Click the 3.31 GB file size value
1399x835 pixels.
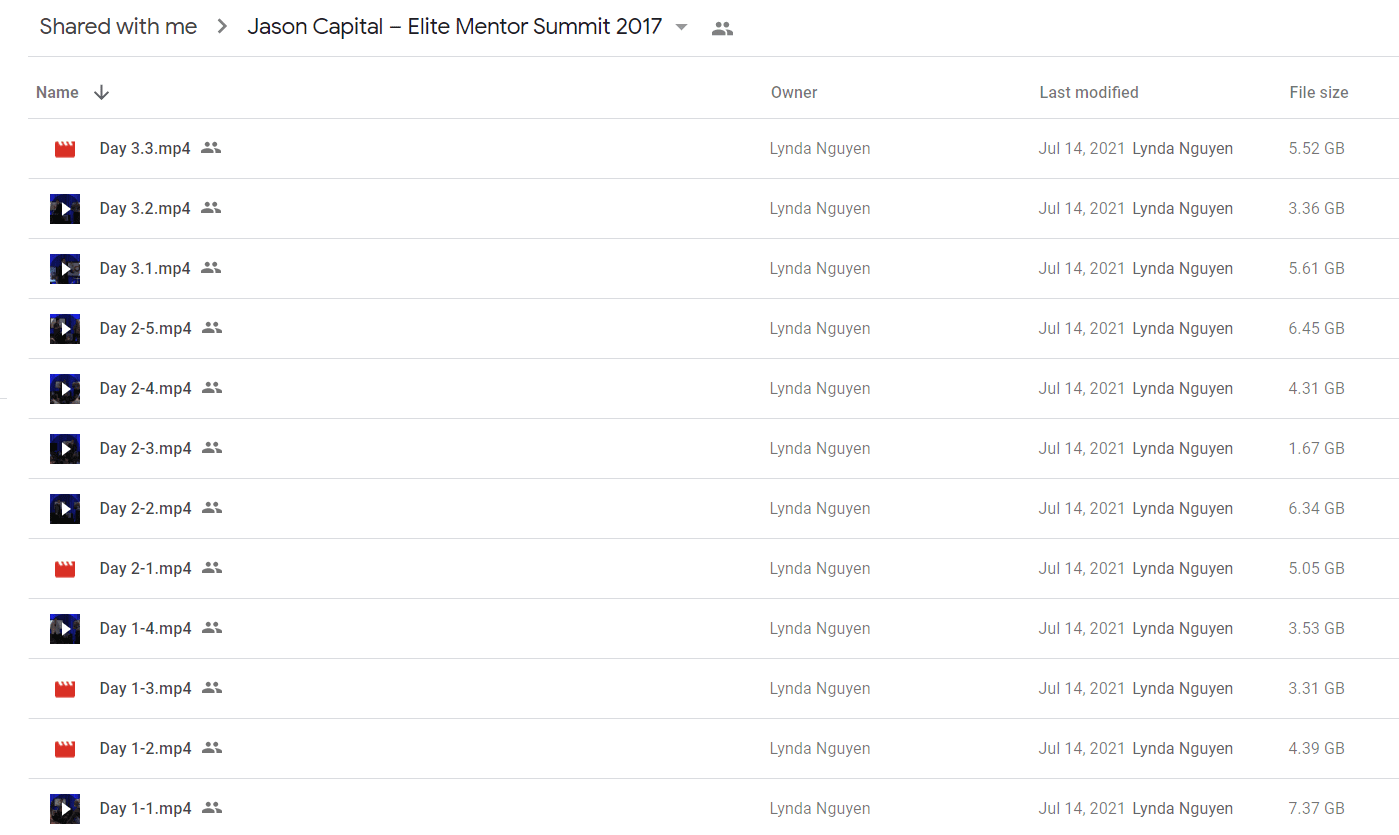[x=1317, y=689]
